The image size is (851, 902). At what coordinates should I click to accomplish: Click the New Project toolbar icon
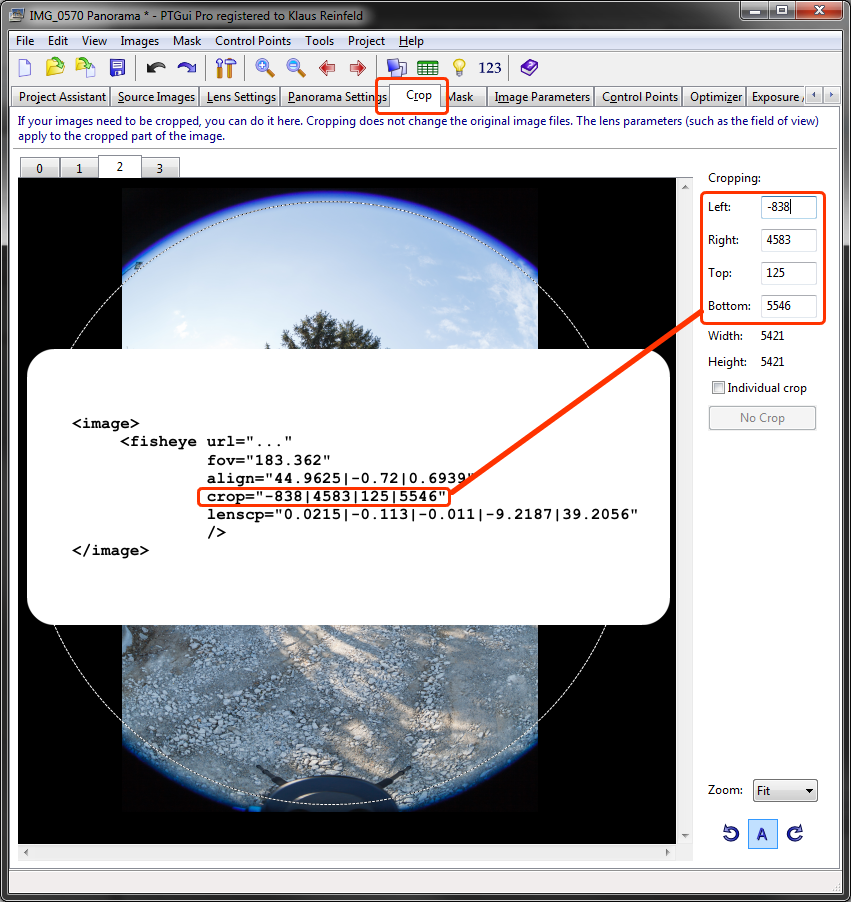tap(25, 68)
